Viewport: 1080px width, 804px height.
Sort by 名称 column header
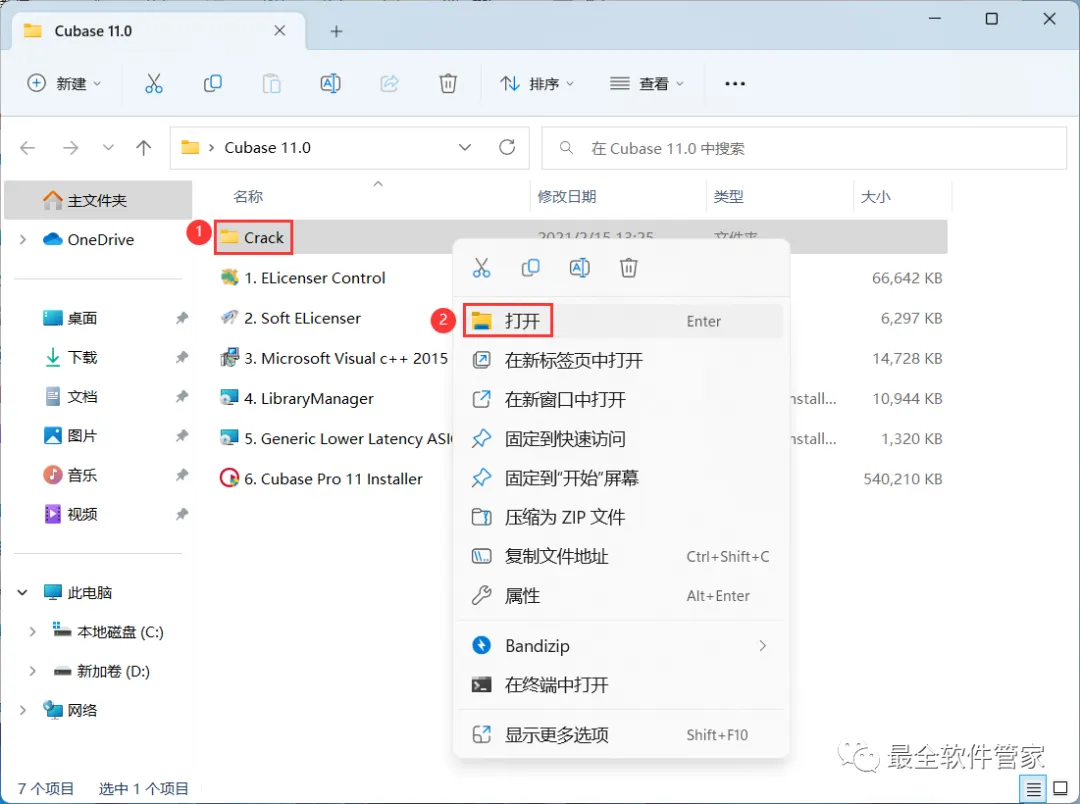pos(248,196)
